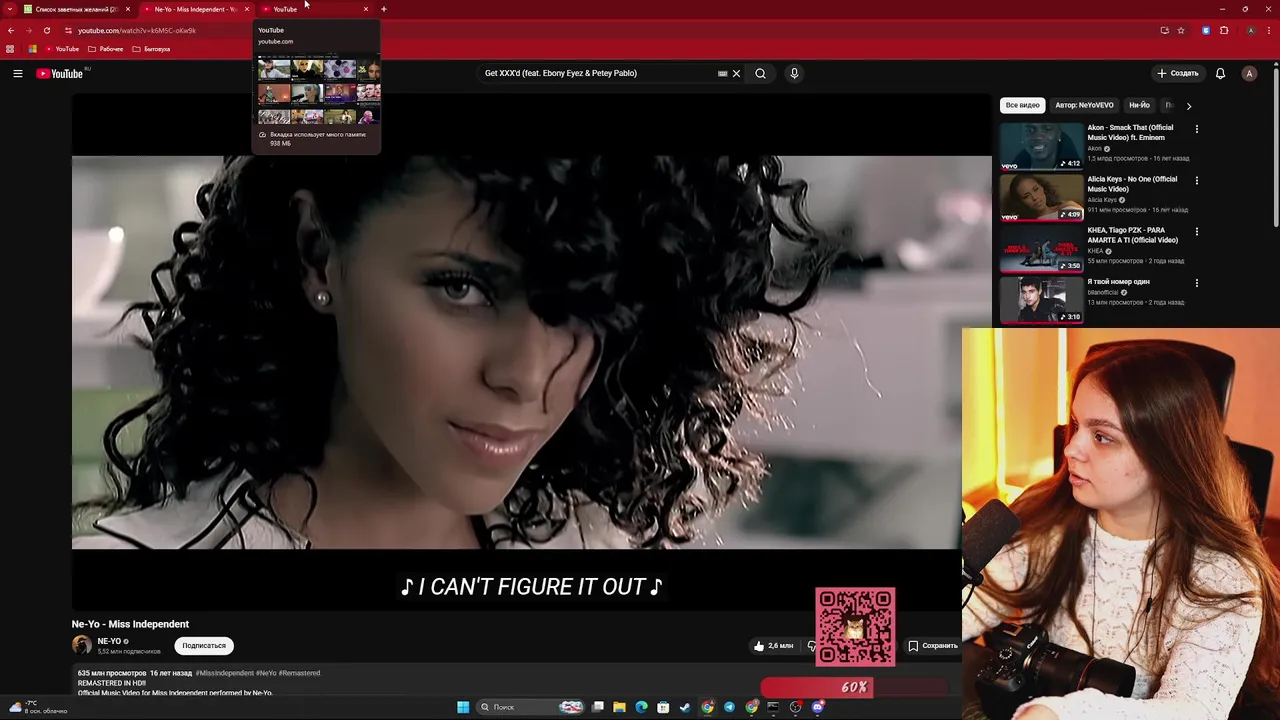The width and height of the screenshot is (1280, 720).
Task: Open the Akon Smack That video thumbnail
Action: 1041,146
